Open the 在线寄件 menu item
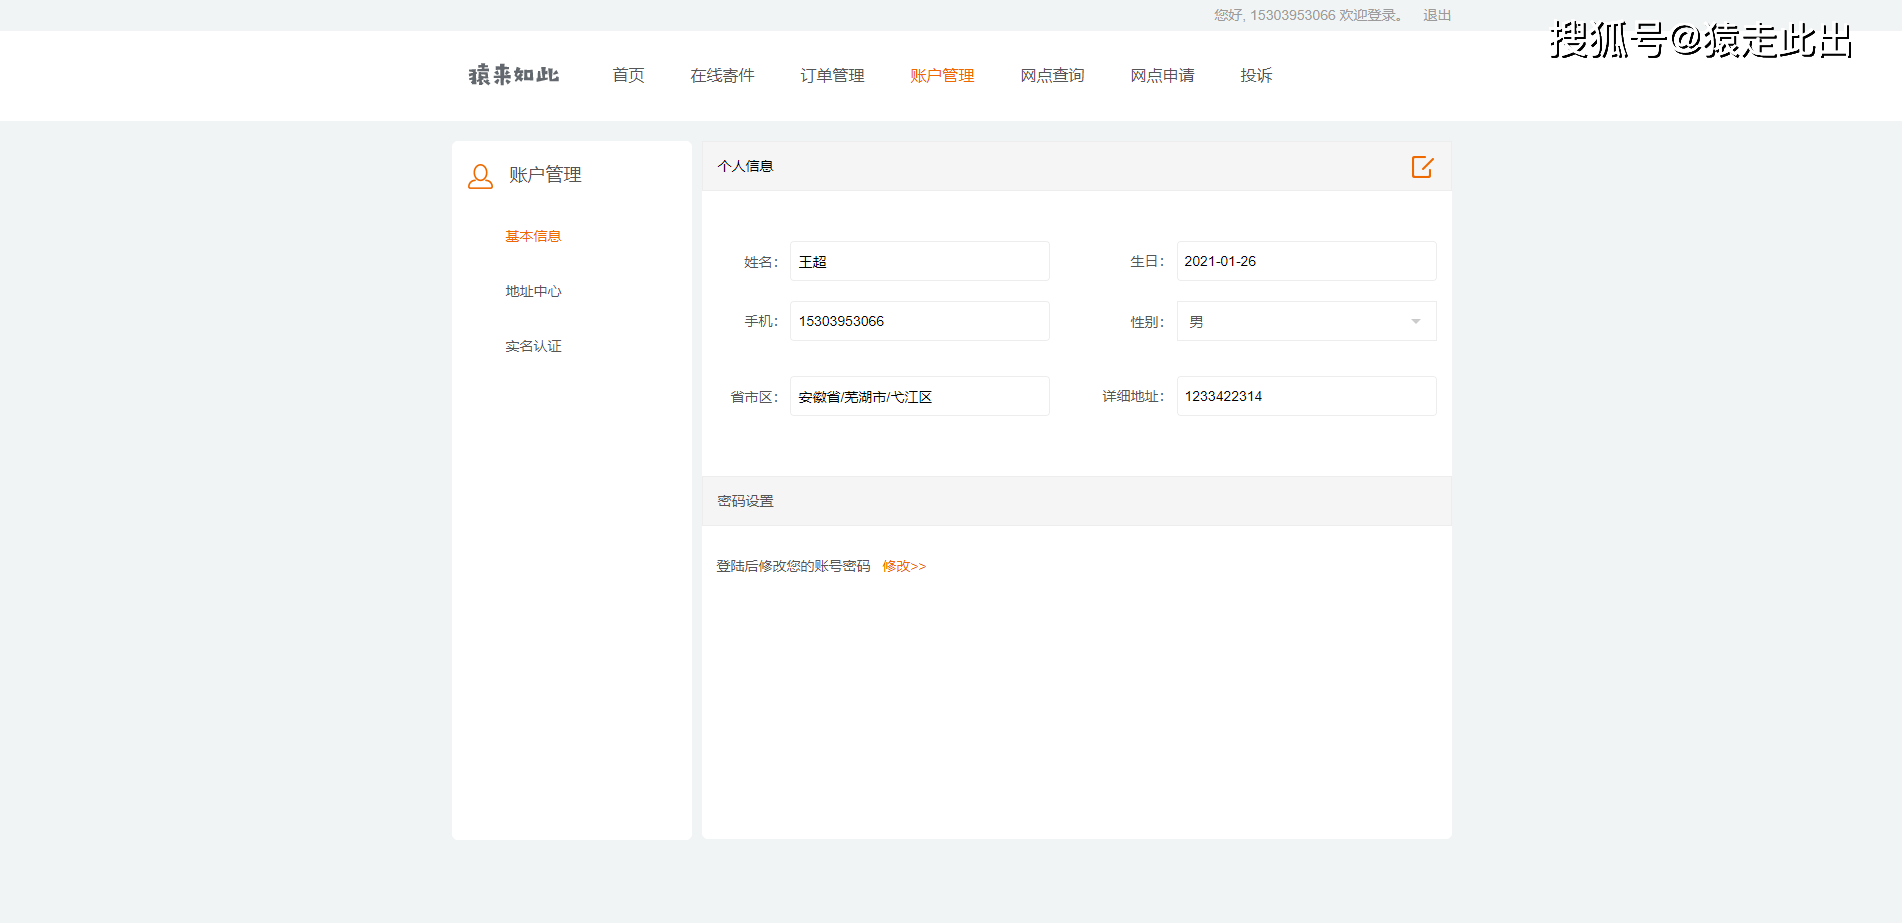The height and width of the screenshot is (923, 1902). coord(722,75)
